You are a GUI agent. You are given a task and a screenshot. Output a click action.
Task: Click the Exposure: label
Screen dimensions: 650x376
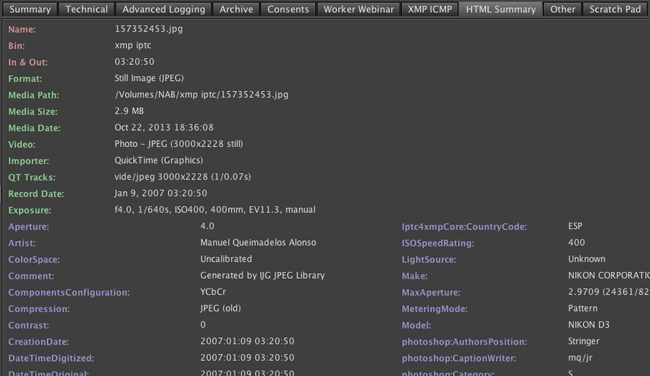tap(30, 210)
